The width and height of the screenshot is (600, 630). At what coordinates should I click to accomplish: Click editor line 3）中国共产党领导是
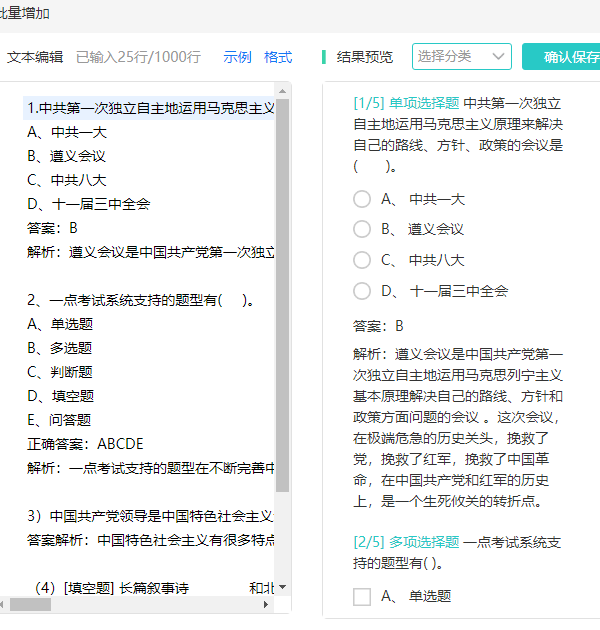149,516
